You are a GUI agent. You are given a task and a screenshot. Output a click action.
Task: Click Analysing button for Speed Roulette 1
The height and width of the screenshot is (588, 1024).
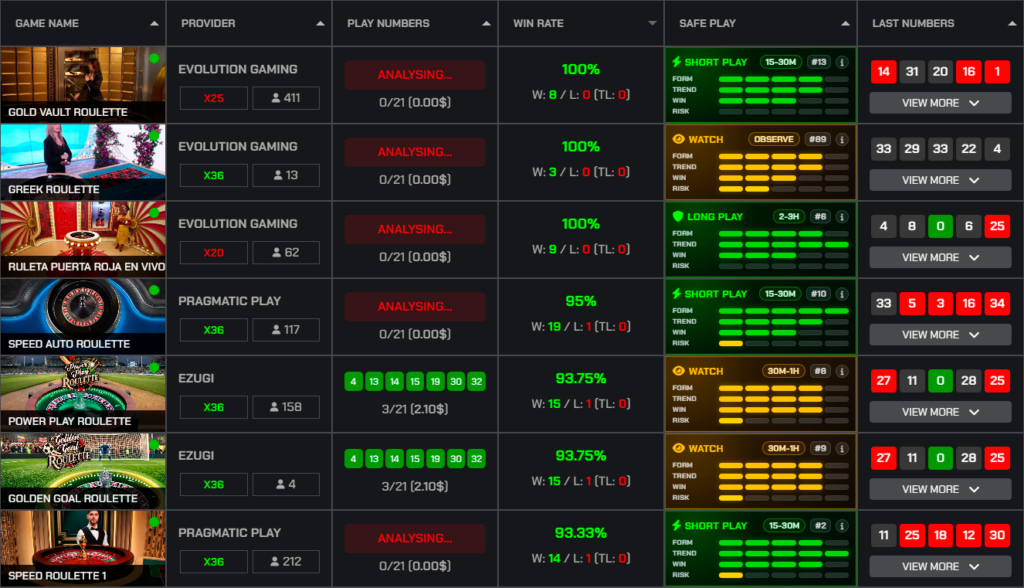click(415, 538)
